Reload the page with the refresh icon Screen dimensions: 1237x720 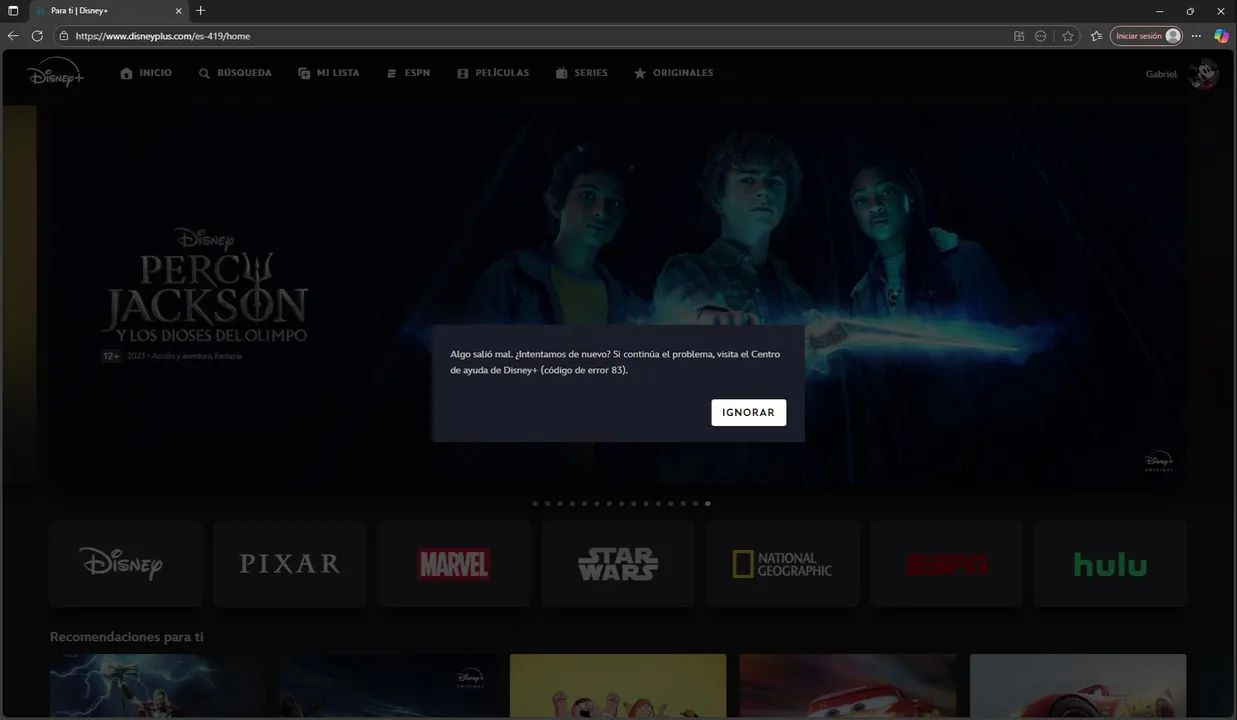click(x=37, y=36)
